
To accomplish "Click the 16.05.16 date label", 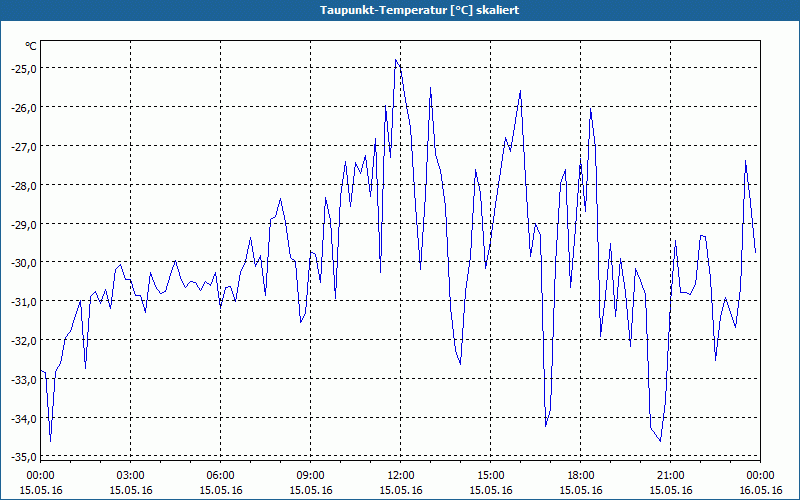I will tap(760, 490).
